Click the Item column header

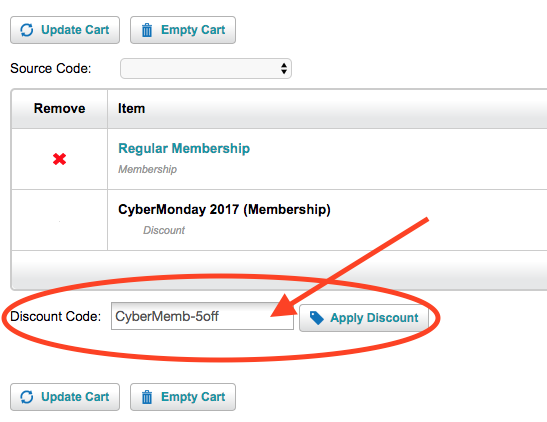pos(131,108)
